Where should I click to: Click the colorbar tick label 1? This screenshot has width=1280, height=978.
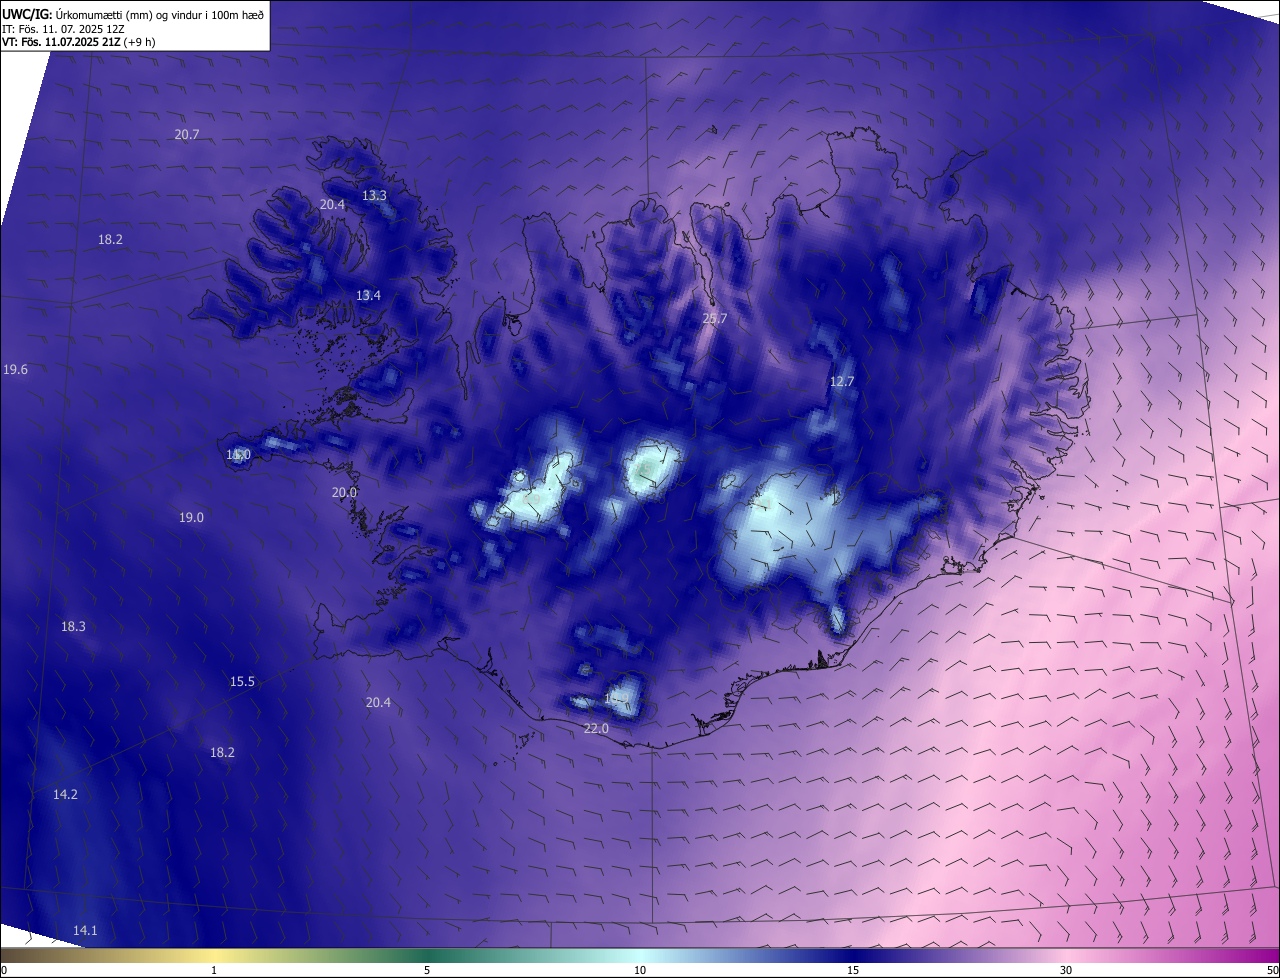pyautogui.click(x=214, y=971)
